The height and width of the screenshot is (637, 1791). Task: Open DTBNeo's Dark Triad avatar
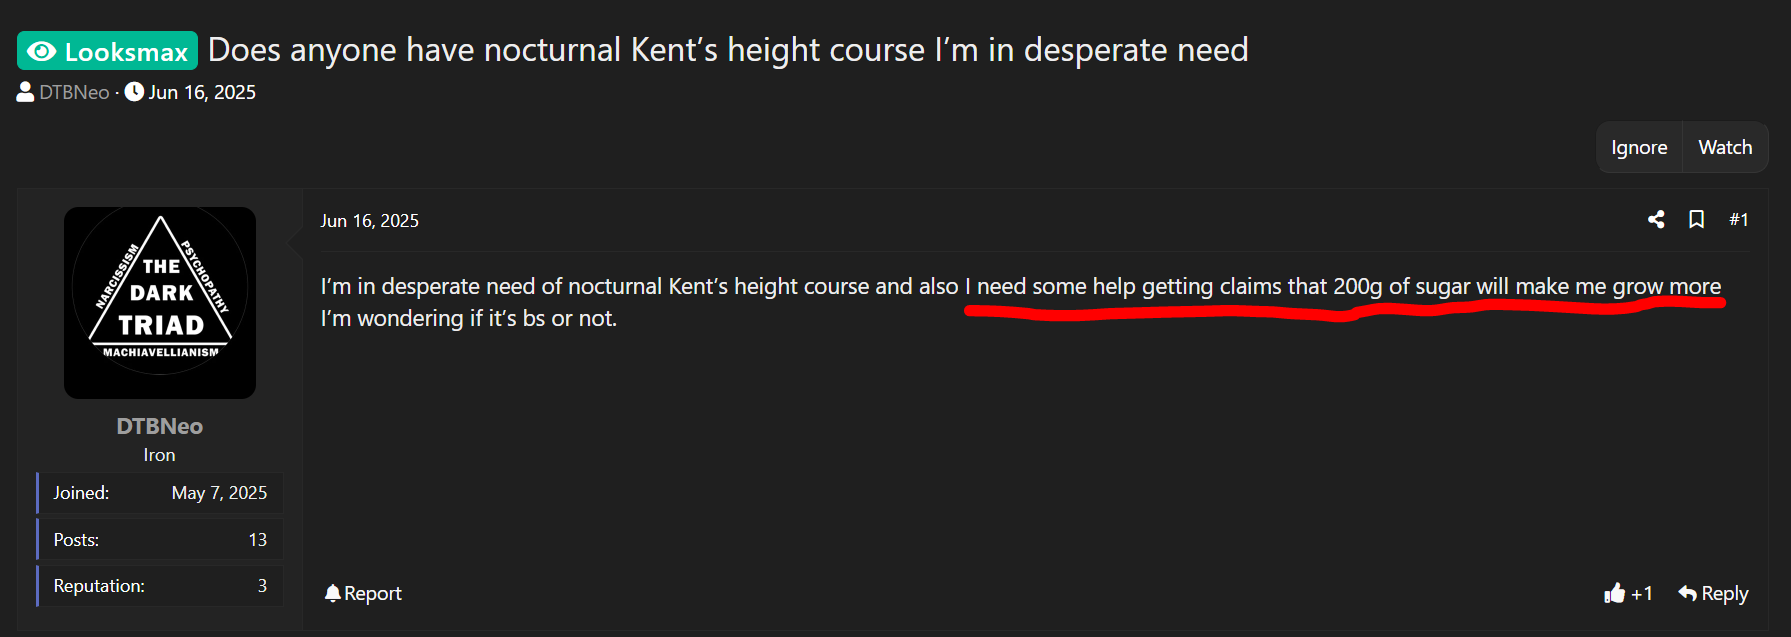[x=160, y=302]
